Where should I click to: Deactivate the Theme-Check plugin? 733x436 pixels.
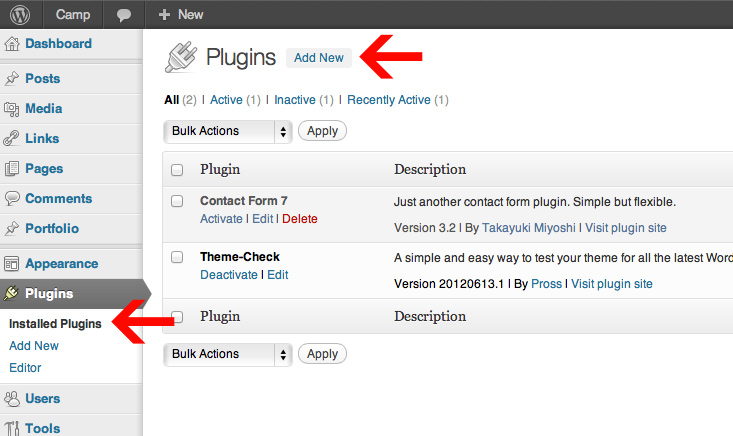pyautogui.click(x=230, y=275)
